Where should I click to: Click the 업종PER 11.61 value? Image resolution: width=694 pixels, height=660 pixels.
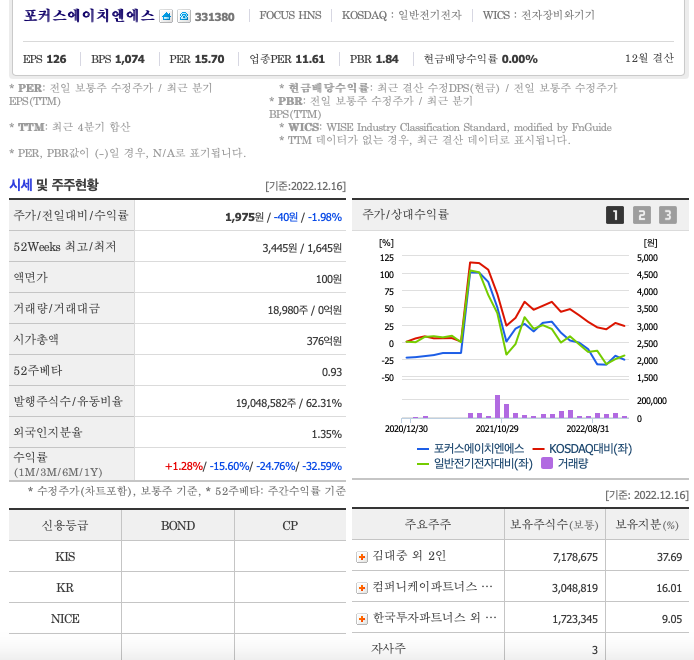tap(287, 59)
